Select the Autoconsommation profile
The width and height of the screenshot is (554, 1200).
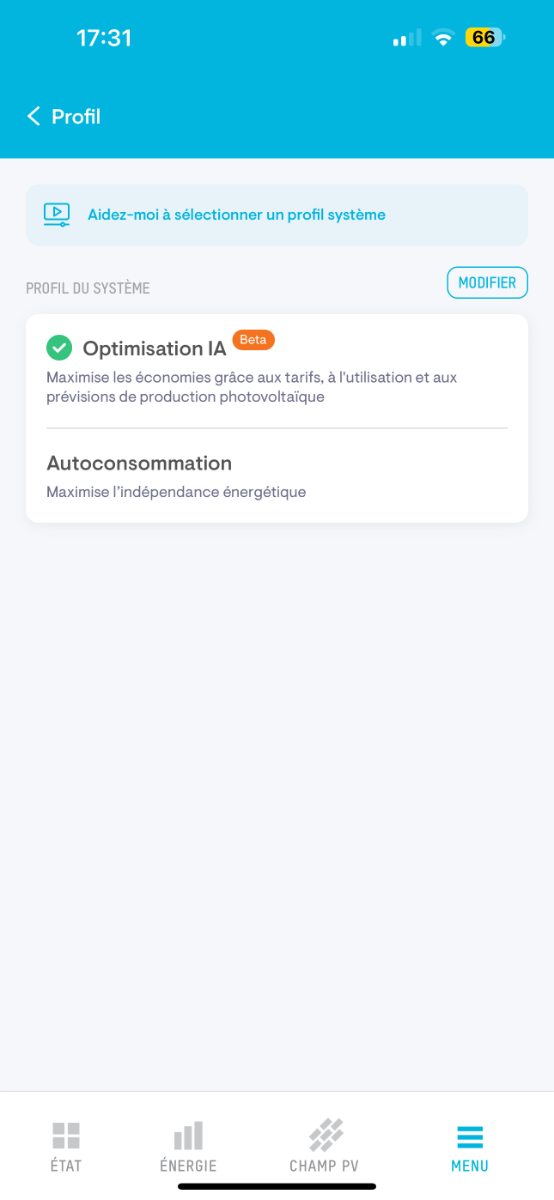point(277,476)
